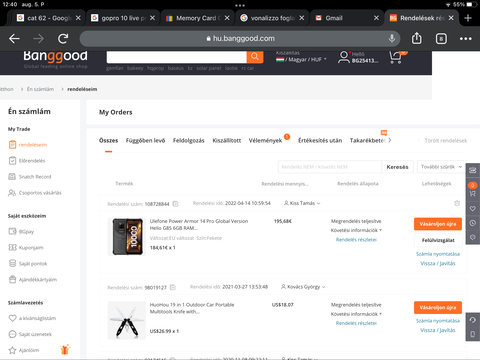
Task: Open the Magyar / HUF language dropdown
Action: (x=301, y=59)
